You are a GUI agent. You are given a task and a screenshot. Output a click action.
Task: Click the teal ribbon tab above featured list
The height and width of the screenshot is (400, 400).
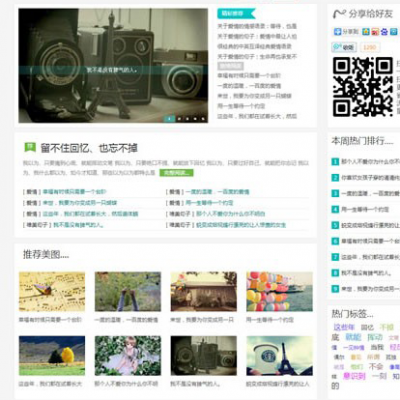tap(236, 14)
